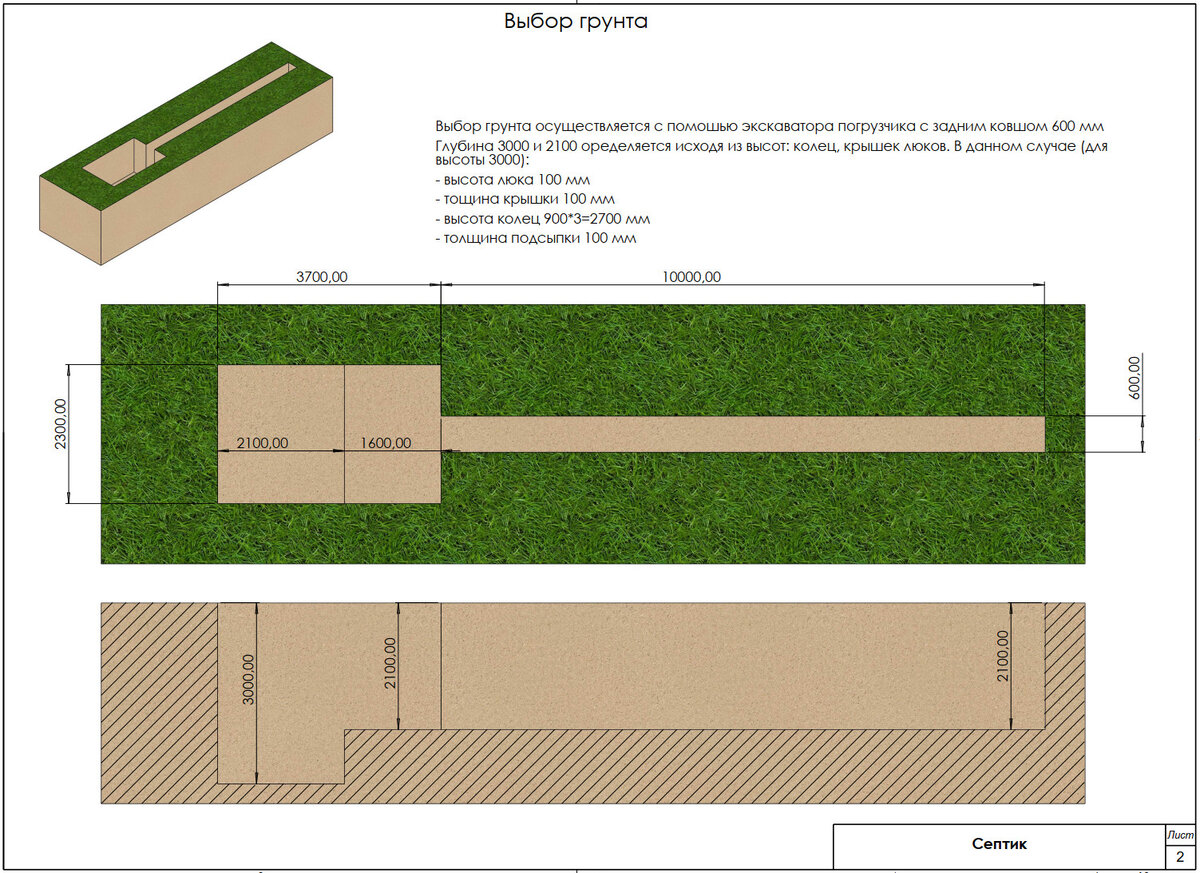This screenshot has width=1200, height=873.
Task: Click the narrow trench in plan view
Action: click(743, 434)
